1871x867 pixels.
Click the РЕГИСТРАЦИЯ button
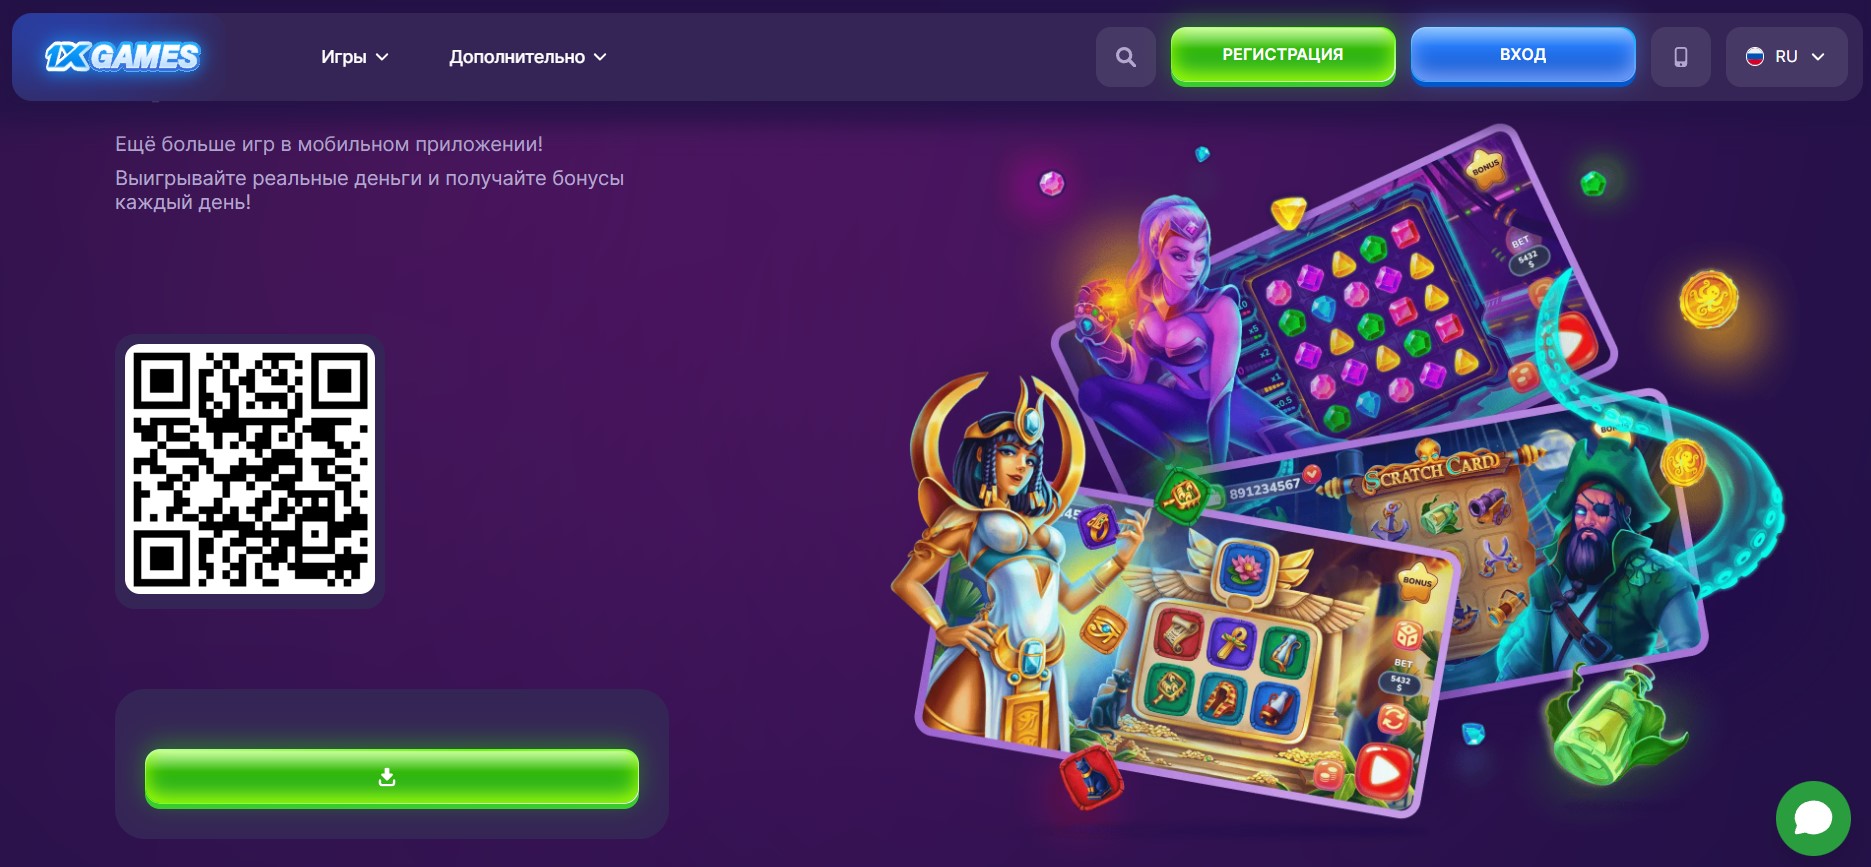pyautogui.click(x=1283, y=55)
